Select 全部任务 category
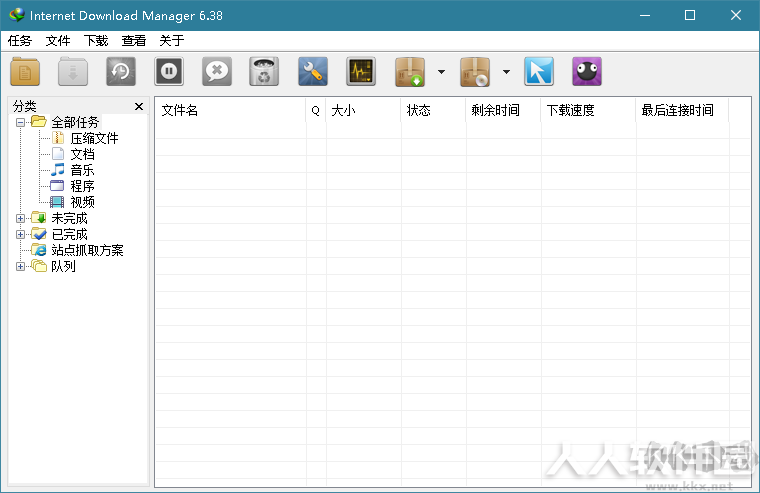Image resolution: width=760 pixels, height=493 pixels. point(75,122)
